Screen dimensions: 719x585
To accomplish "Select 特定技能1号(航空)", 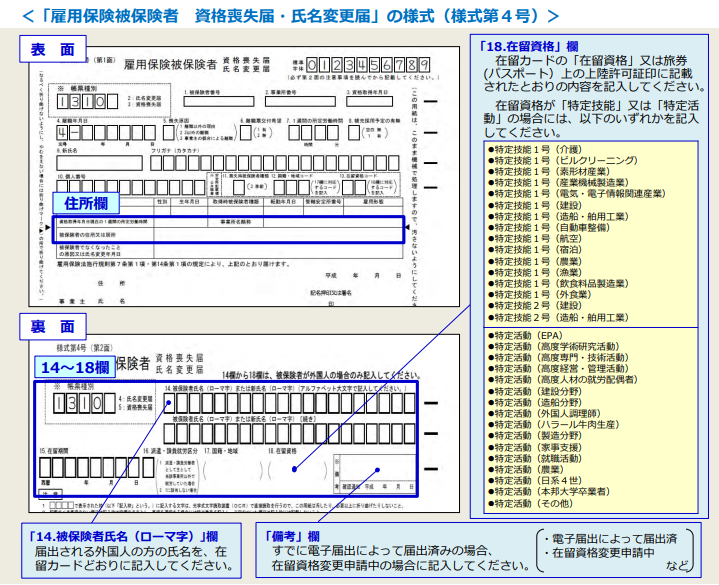I will point(535,238).
